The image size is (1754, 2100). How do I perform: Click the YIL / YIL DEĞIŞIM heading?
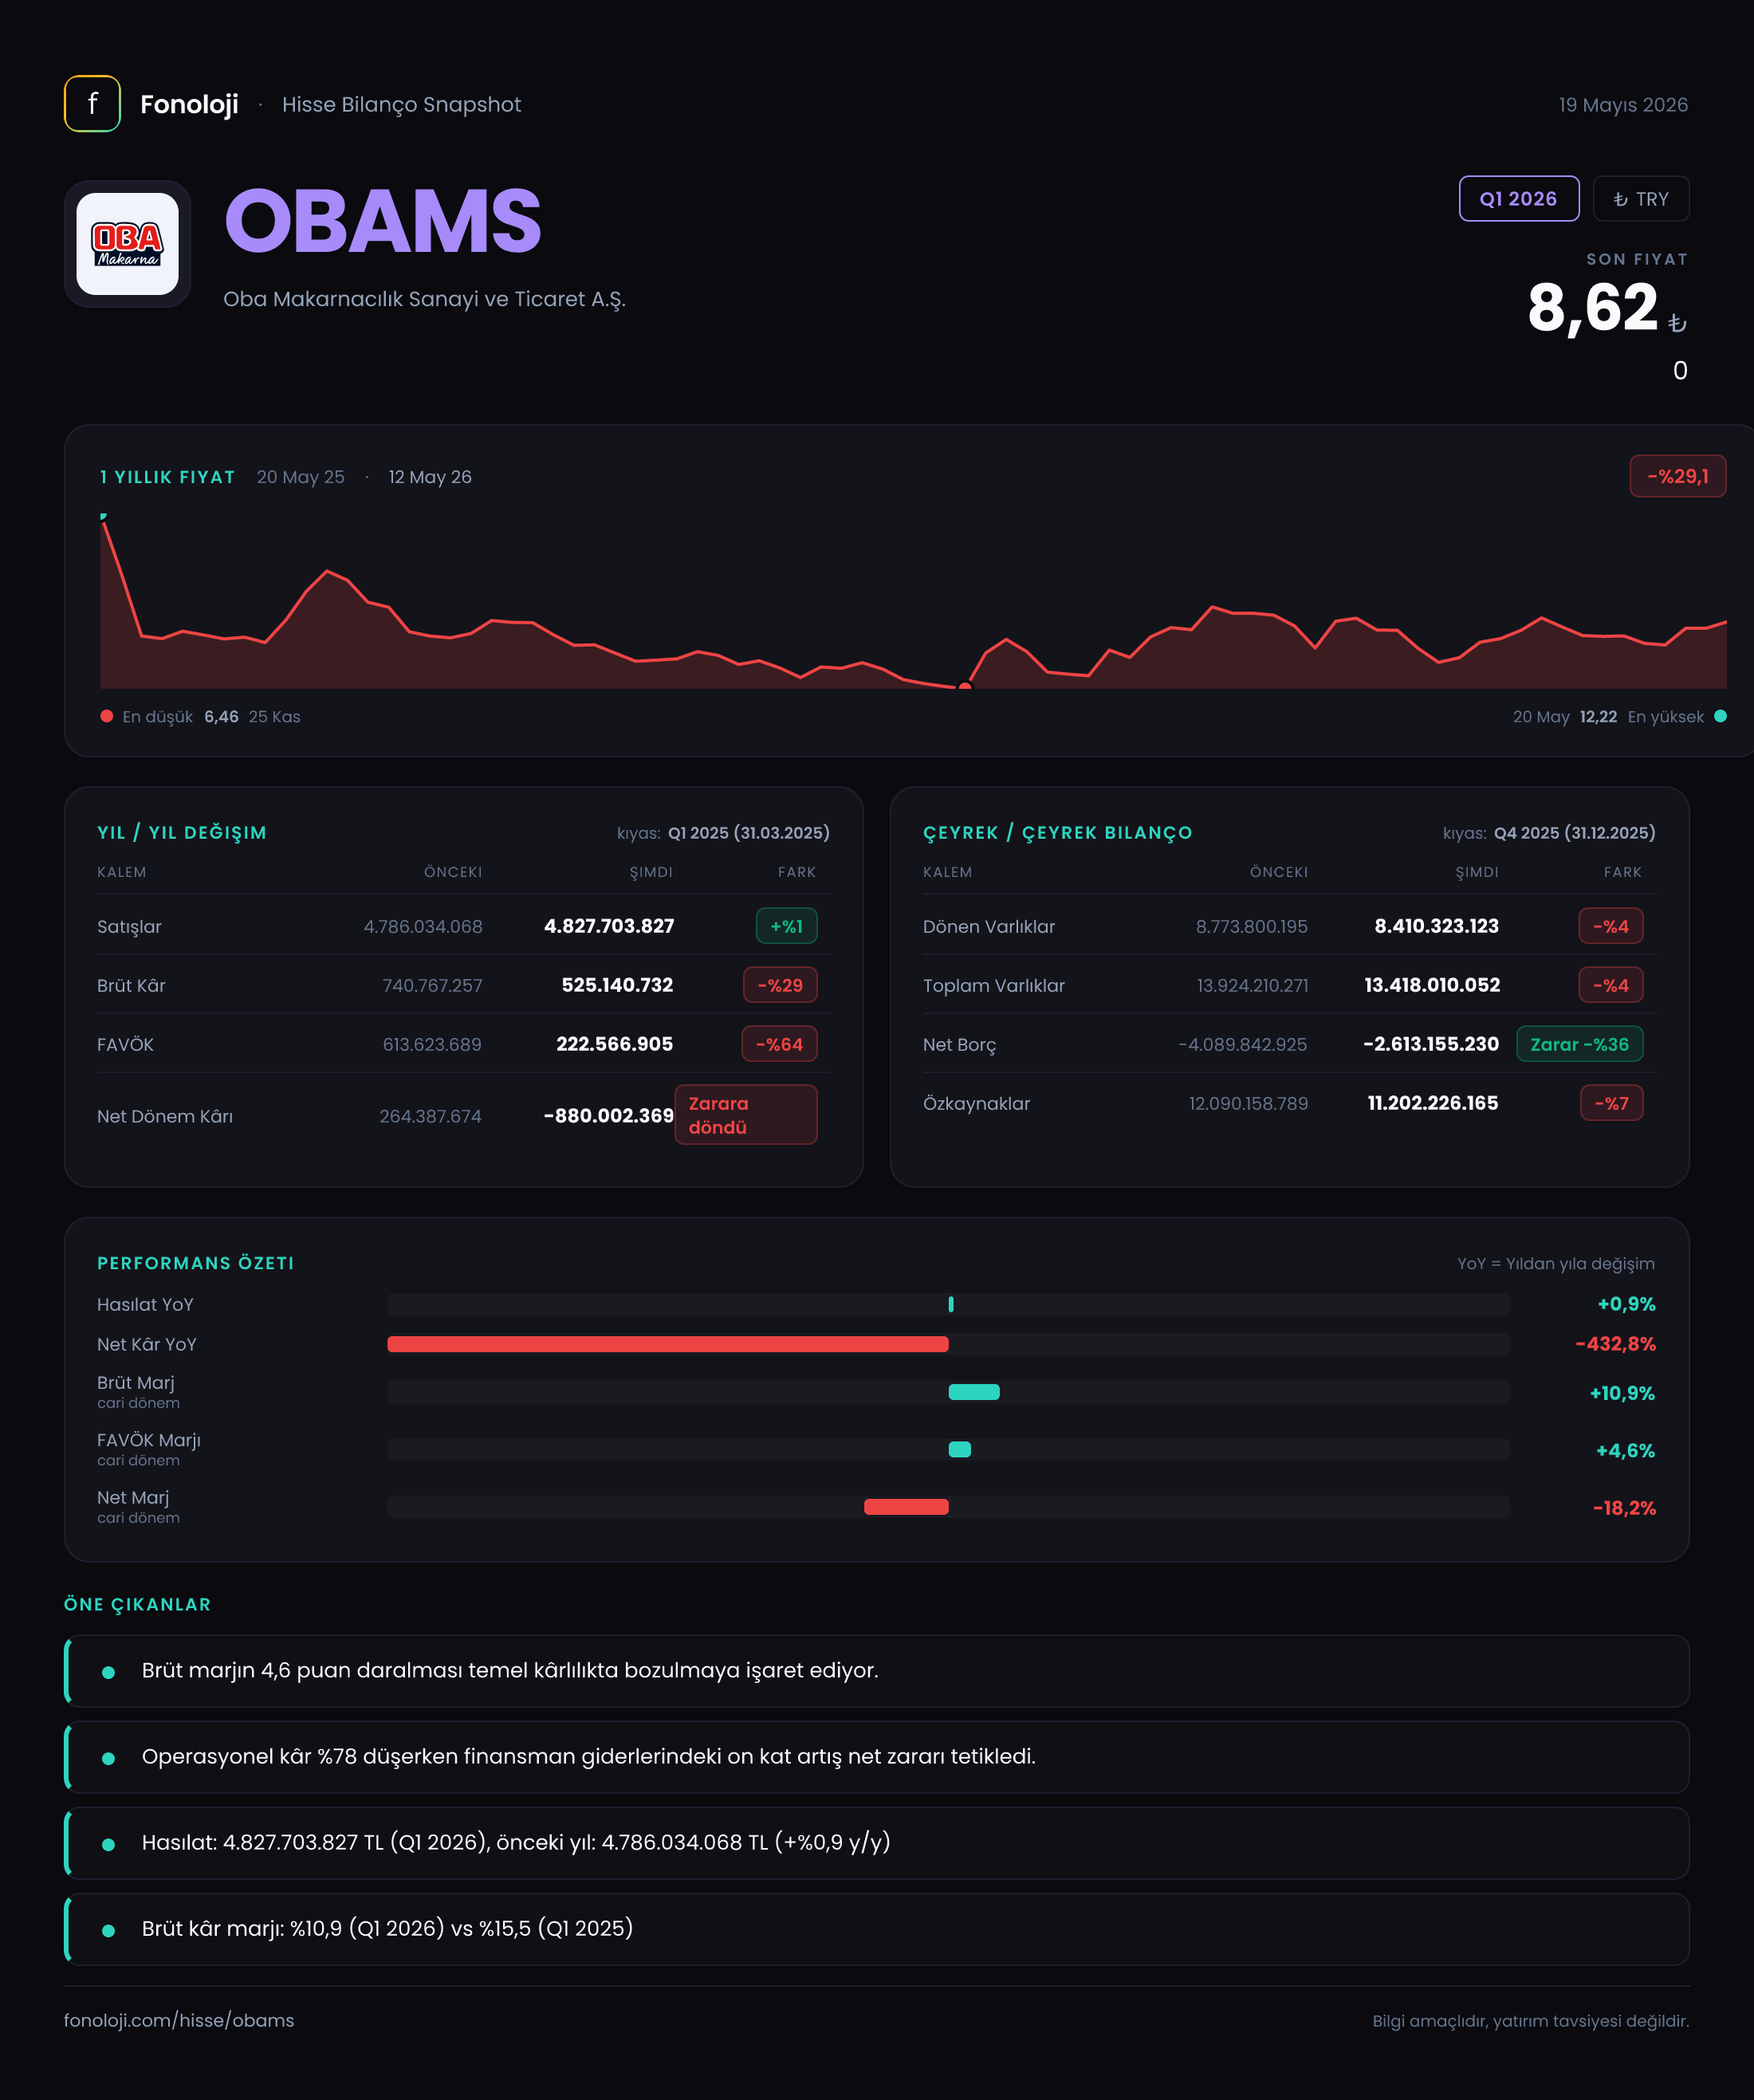coord(182,833)
